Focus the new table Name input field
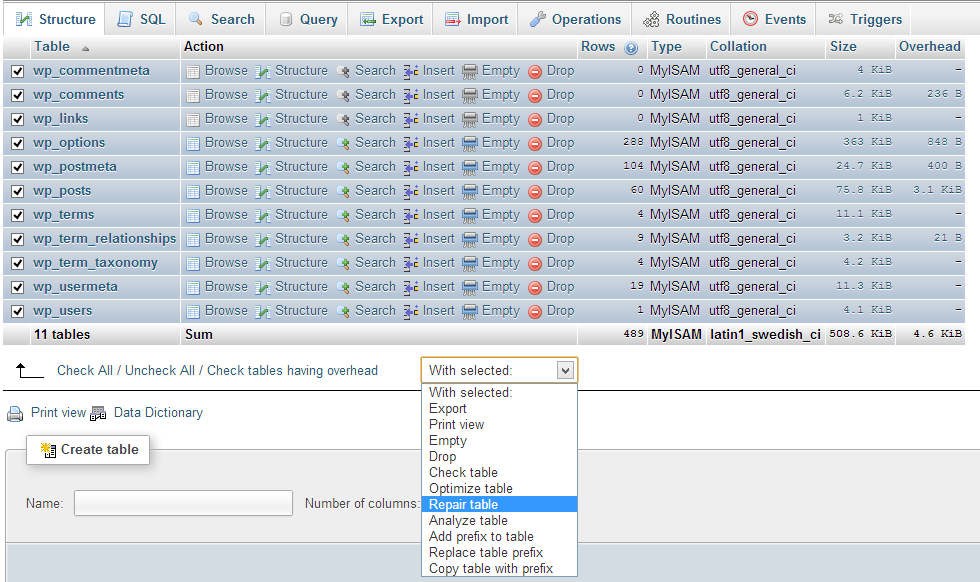 point(183,503)
